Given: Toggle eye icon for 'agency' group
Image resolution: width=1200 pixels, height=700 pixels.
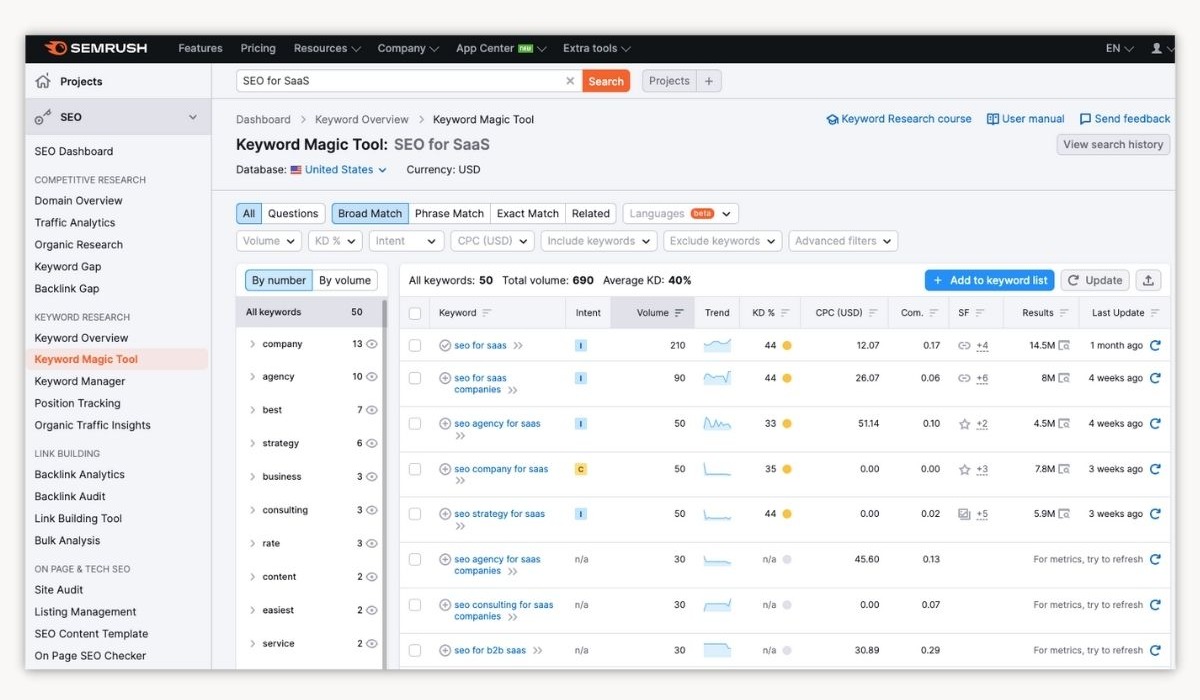Looking at the screenshot, I should coord(372,377).
